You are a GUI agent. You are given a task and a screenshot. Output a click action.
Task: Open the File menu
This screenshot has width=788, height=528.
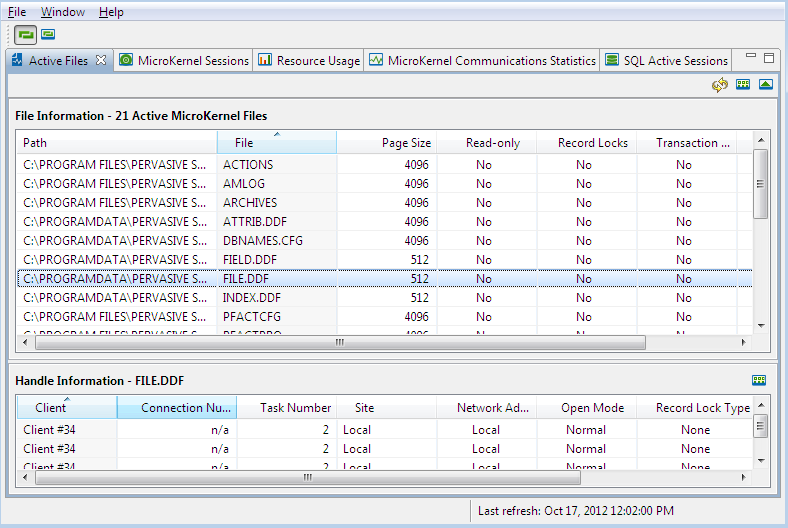[17, 12]
